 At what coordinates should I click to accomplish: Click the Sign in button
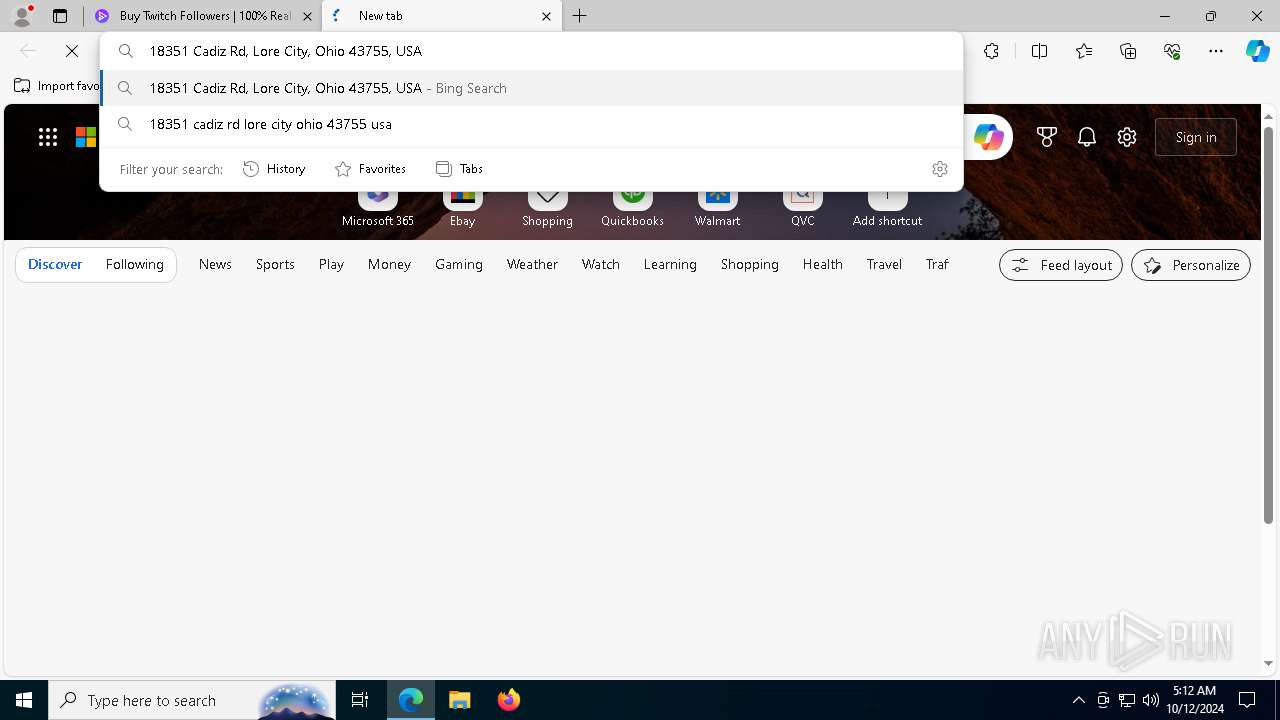(x=1196, y=137)
